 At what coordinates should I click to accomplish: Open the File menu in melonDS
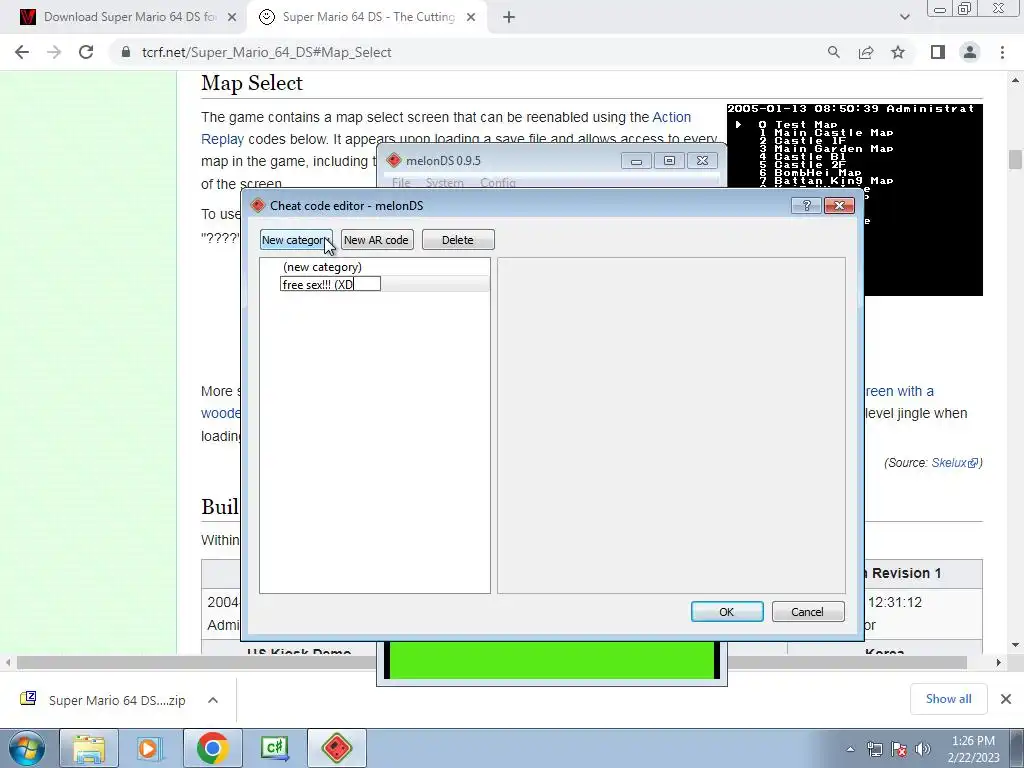[x=401, y=182]
